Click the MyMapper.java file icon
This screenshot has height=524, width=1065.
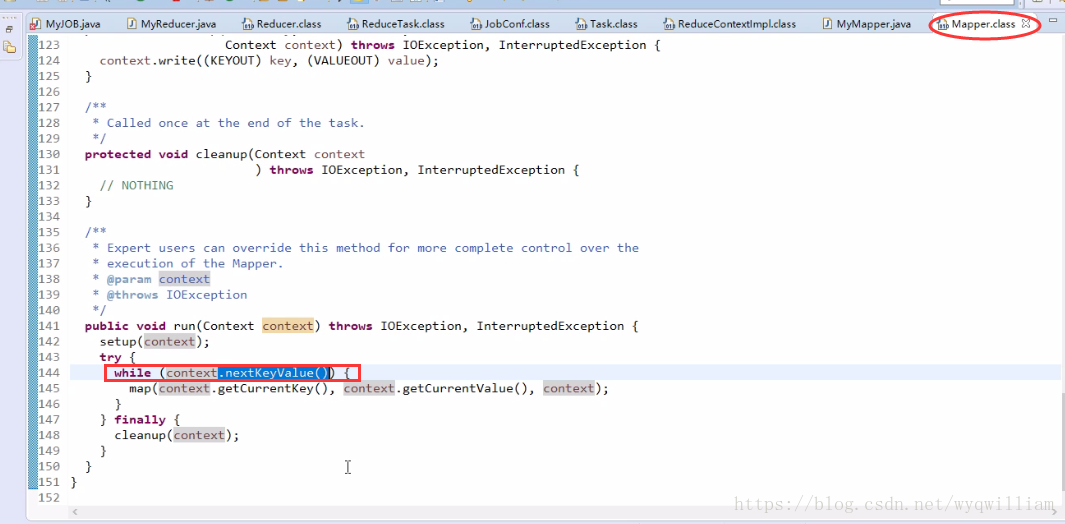(x=827, y=24)
